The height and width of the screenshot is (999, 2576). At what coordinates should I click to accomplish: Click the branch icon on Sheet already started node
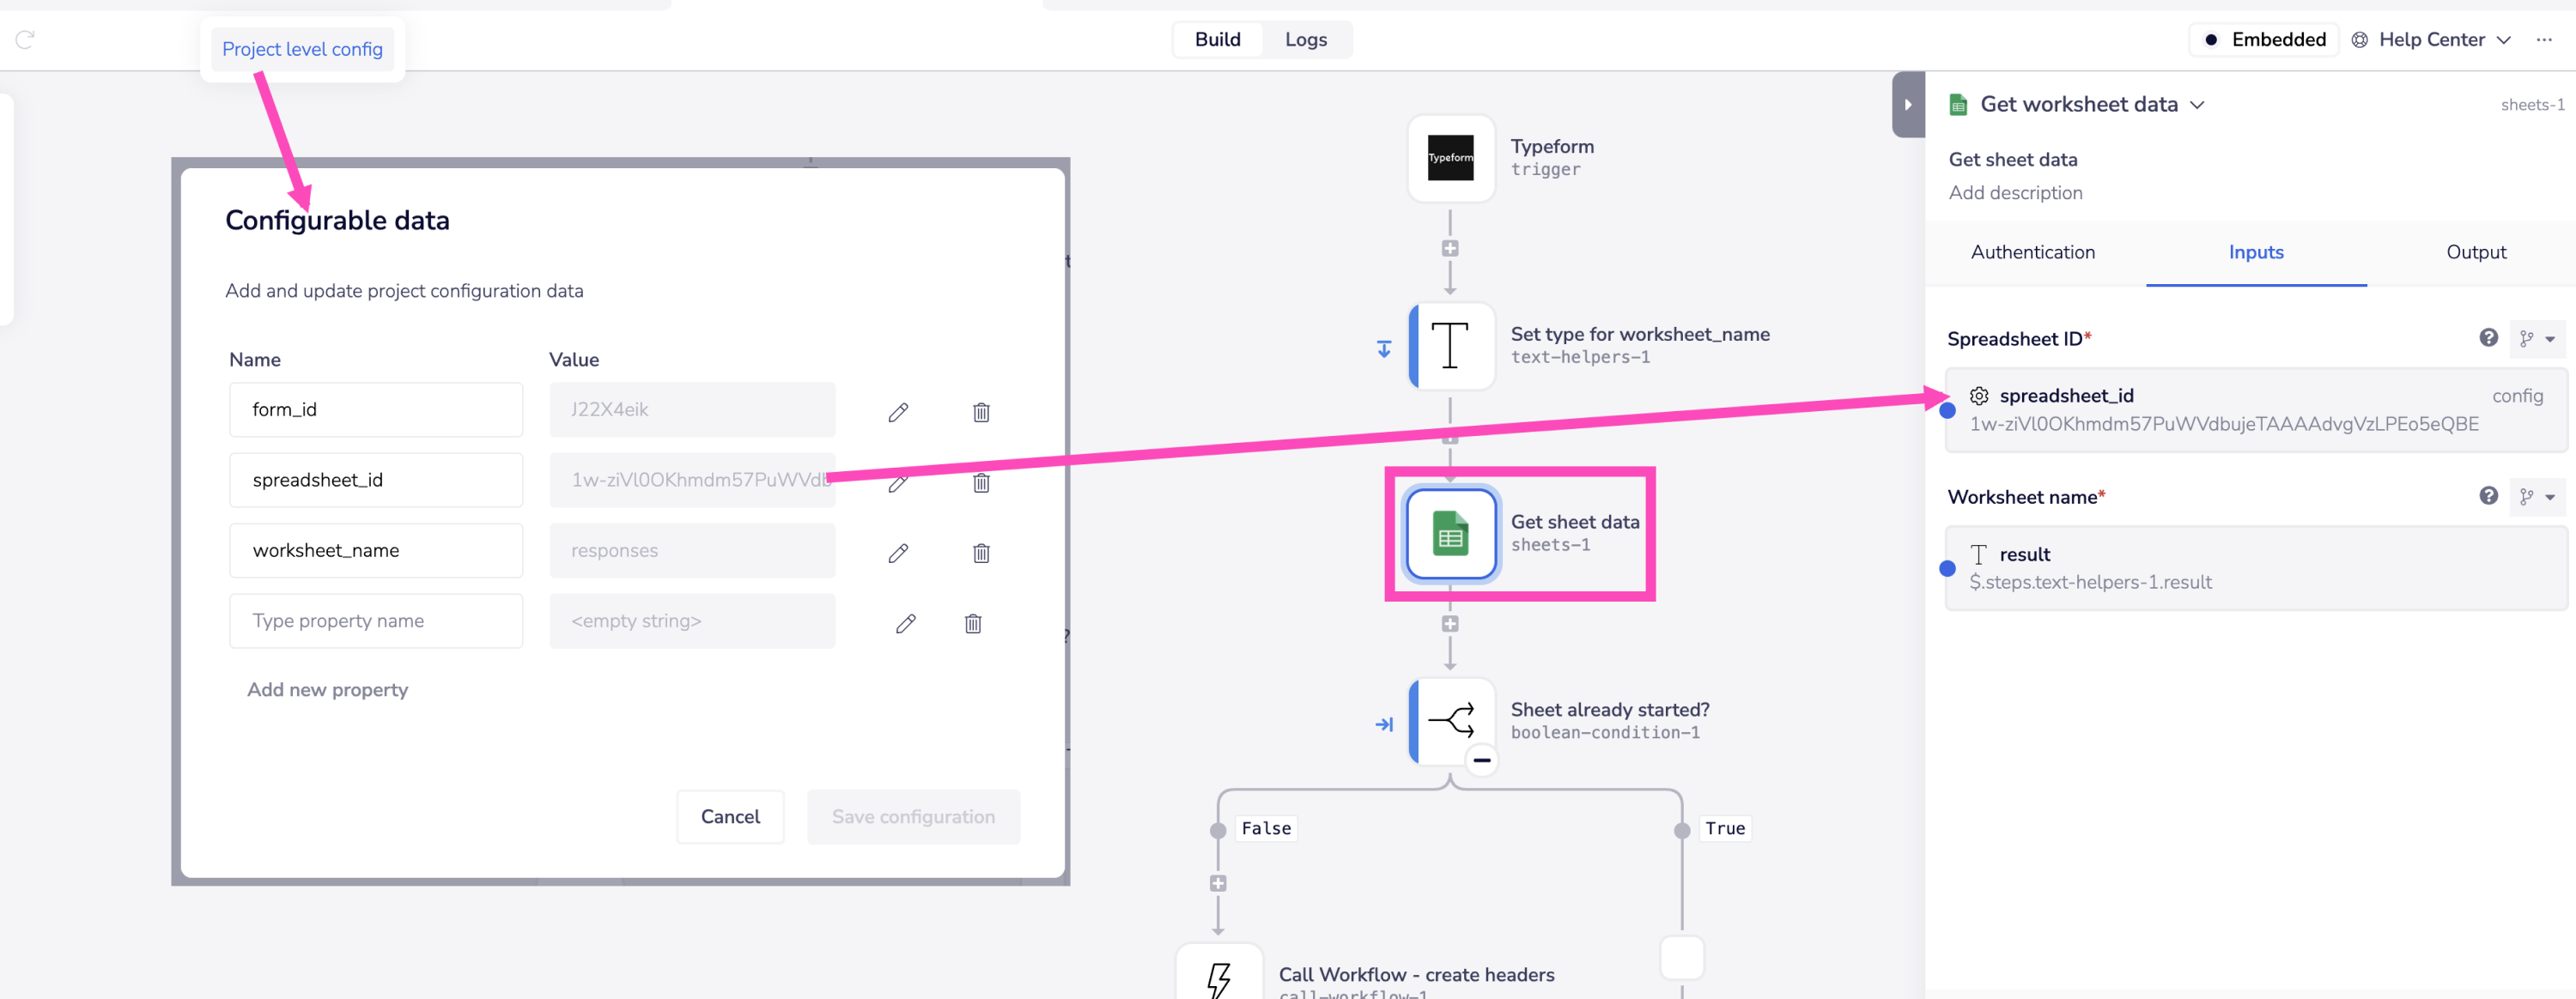point(1449,720)
